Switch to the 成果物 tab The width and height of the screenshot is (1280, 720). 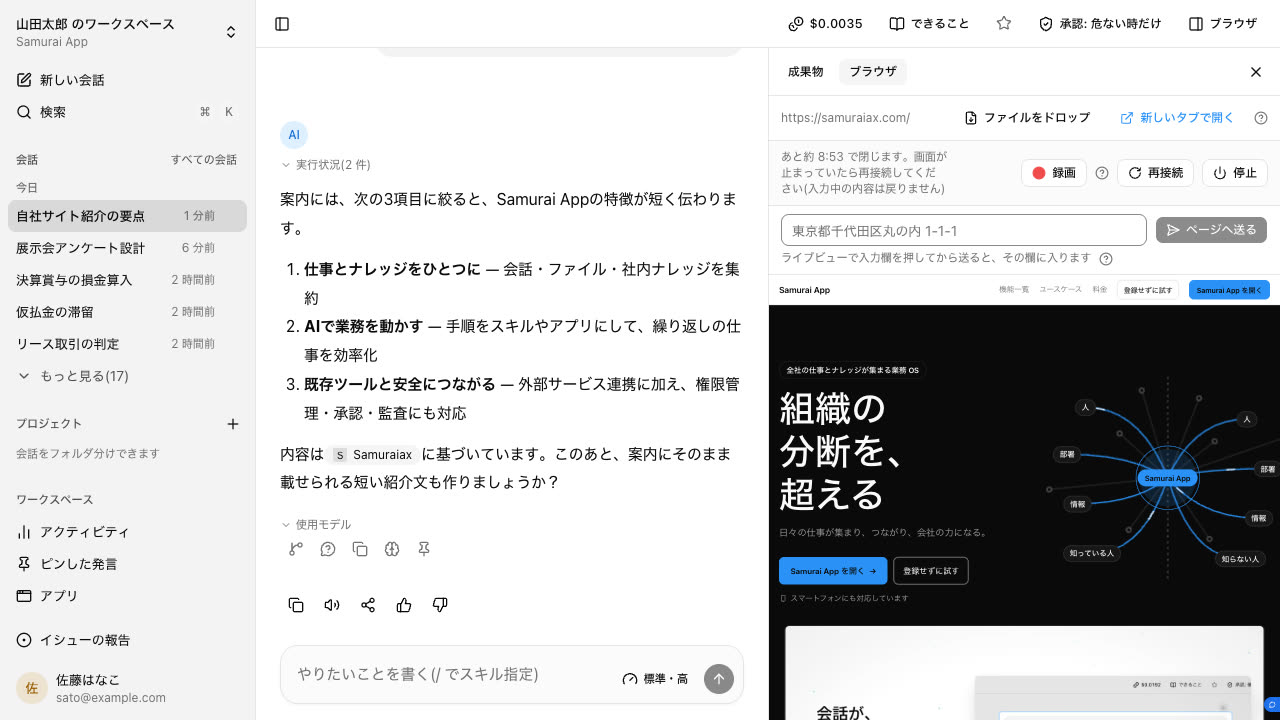(805, 72)
